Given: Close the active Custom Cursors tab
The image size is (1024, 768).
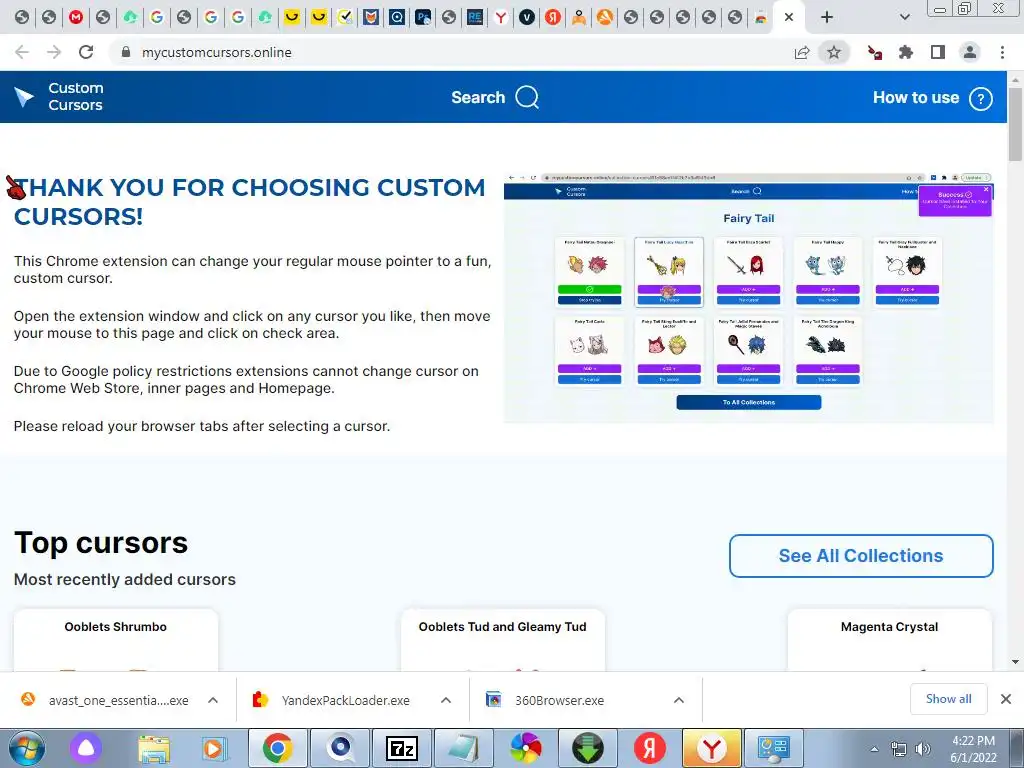Looking at the screenshot, I should click(789, 18).
